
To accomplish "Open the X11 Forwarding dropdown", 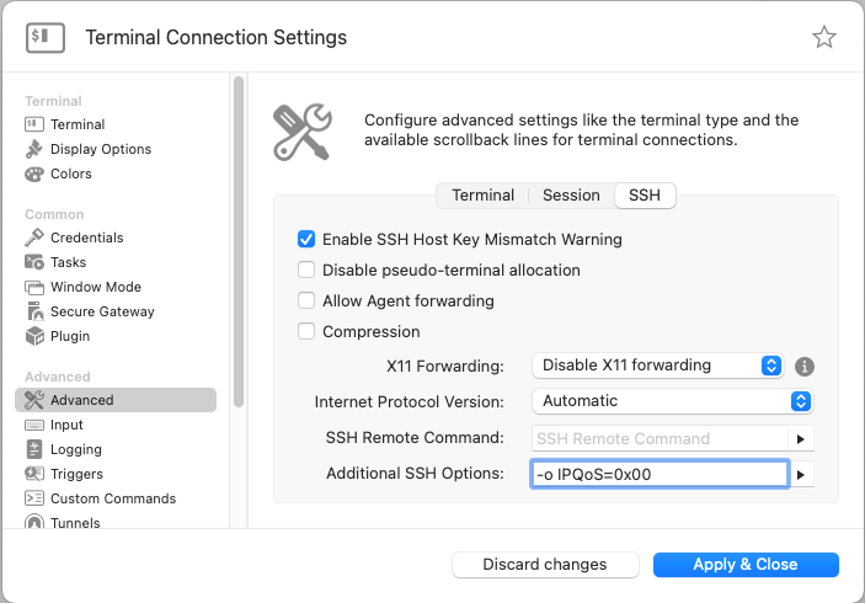I will click(657, 365).
